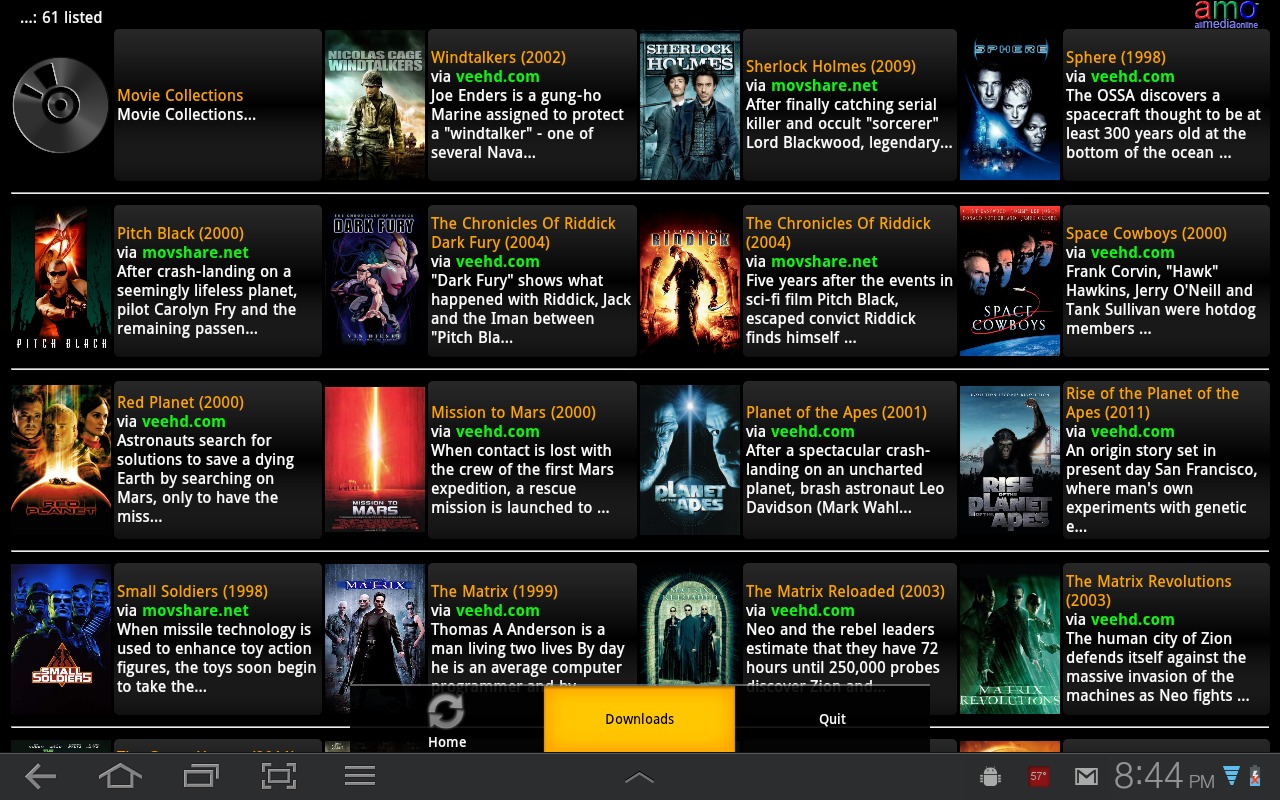1280x800 pixels.
Task: Select the Downloads menu item
Action: pos(639,719)
